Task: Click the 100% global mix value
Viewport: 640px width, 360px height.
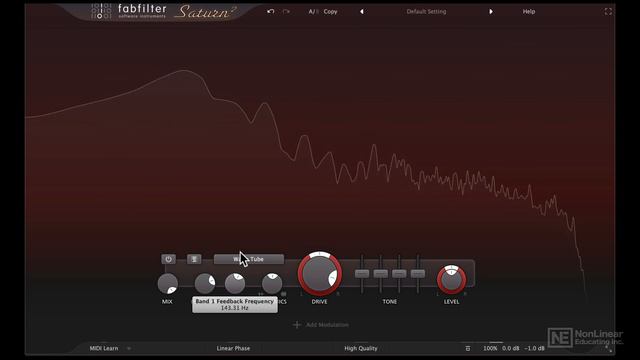Action: [x=490, y=348]
